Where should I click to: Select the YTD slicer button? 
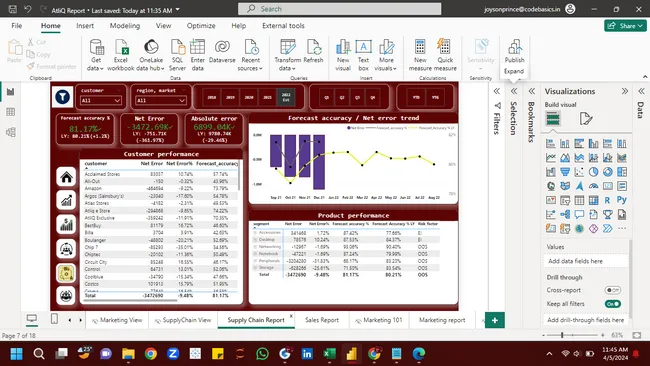click(416, 97)
